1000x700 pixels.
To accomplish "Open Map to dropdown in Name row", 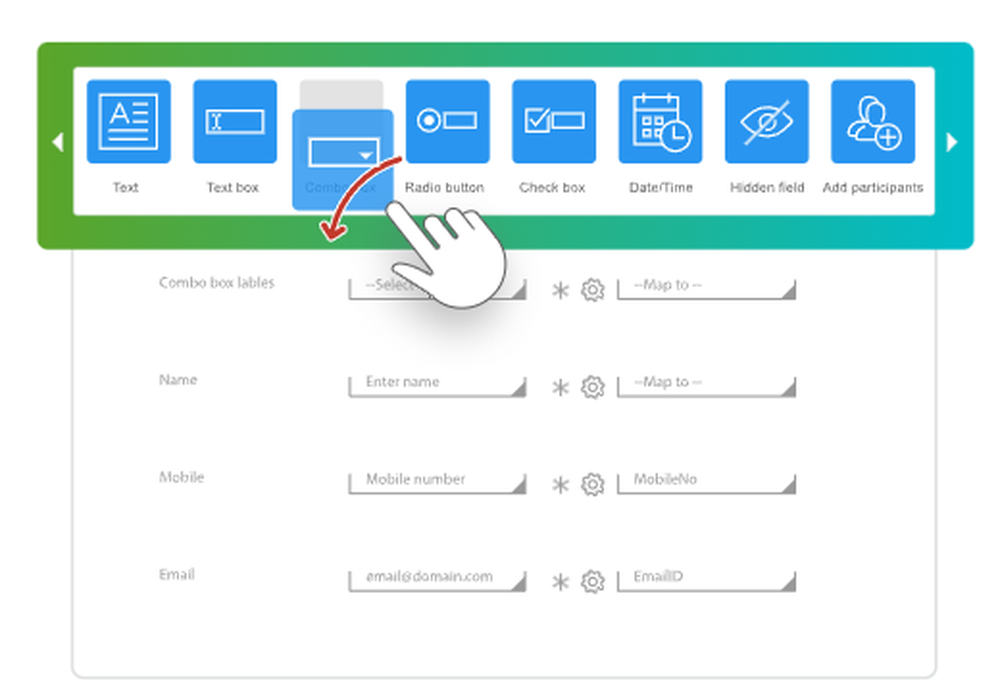I will click(x=707, y=385).
